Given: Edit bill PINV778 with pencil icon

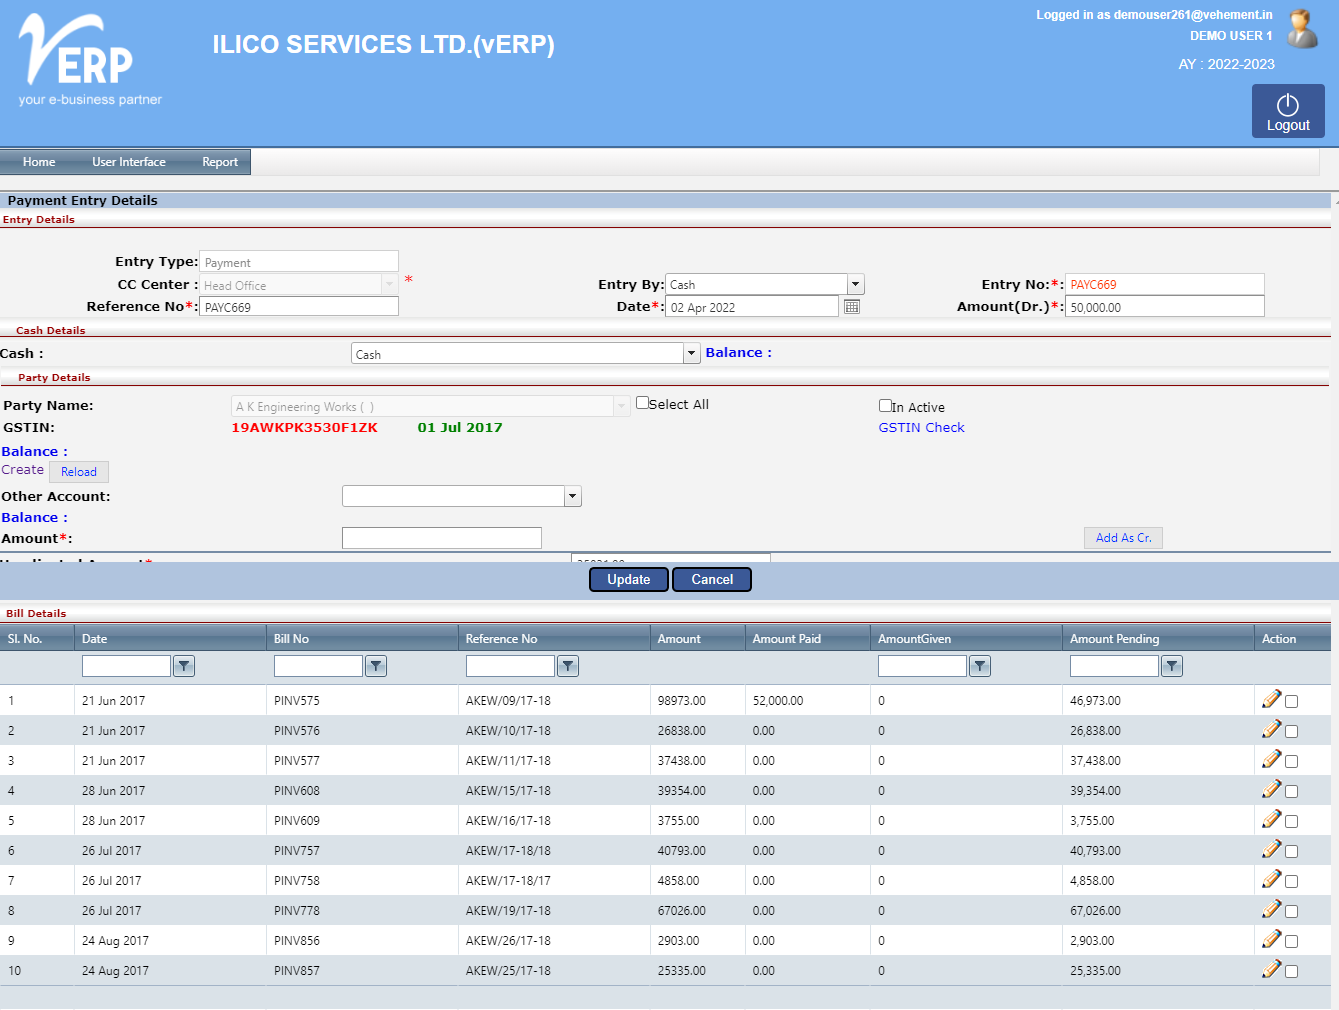Looking at the screenshot, I should coord(1271,909).
